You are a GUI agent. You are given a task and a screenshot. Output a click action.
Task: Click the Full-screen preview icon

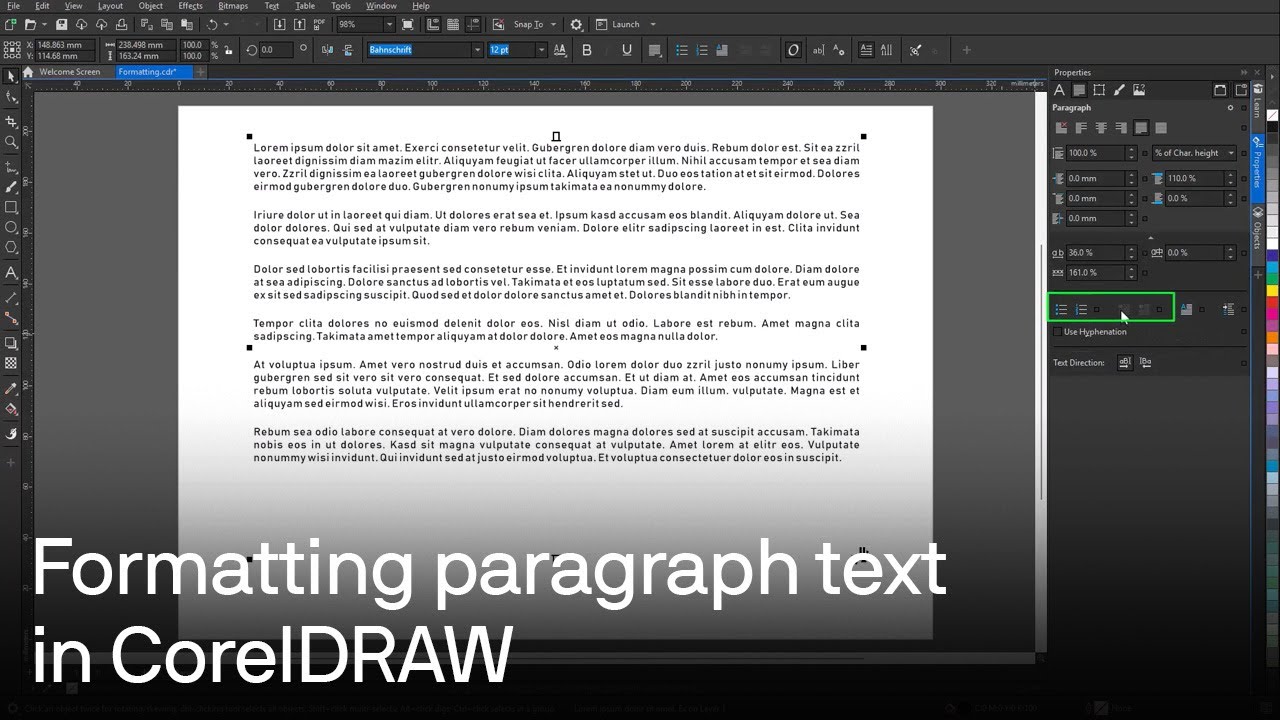point(408,24)
